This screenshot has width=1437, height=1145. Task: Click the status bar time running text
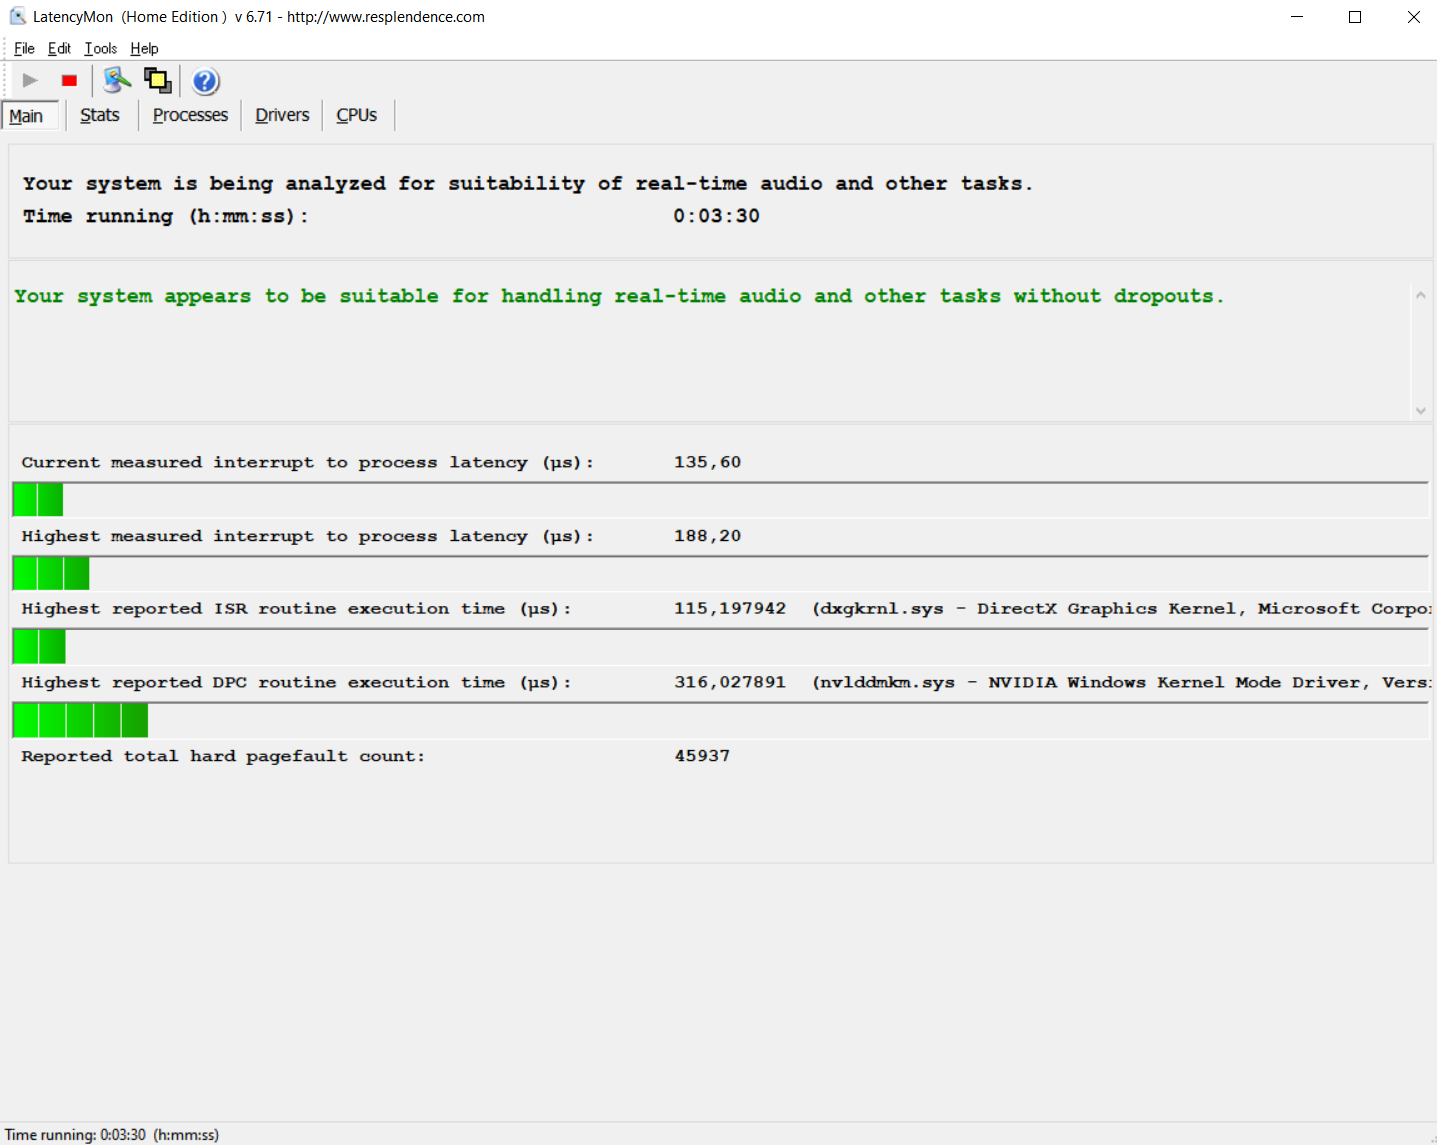(x=112, y=1135)
